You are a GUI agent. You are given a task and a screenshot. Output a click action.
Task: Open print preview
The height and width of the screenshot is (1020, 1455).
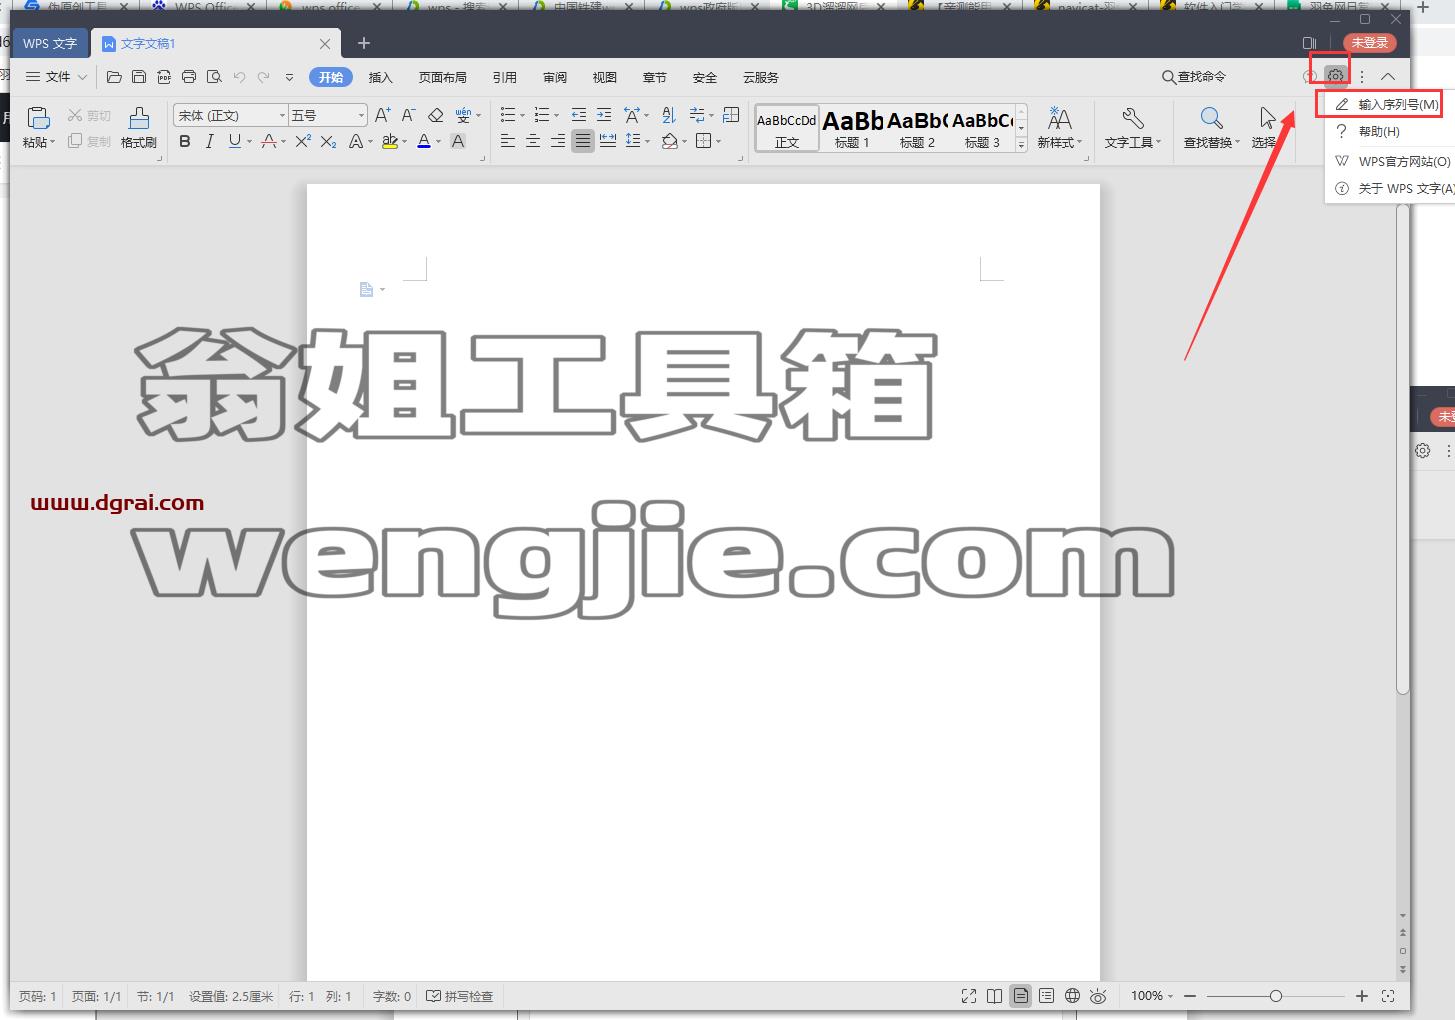click(x=214, y=77)
